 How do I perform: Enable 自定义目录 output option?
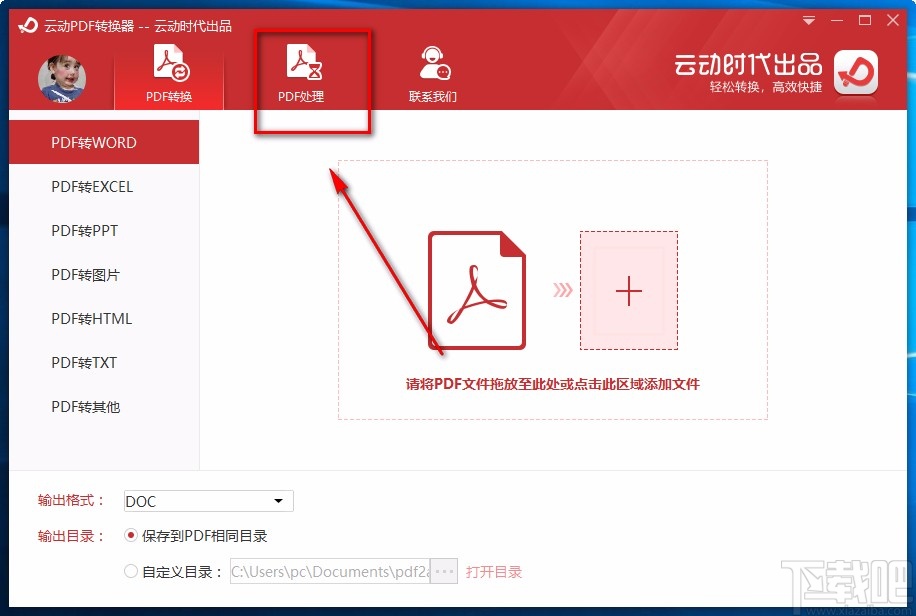pyautogui.click(x=131, y=571)
